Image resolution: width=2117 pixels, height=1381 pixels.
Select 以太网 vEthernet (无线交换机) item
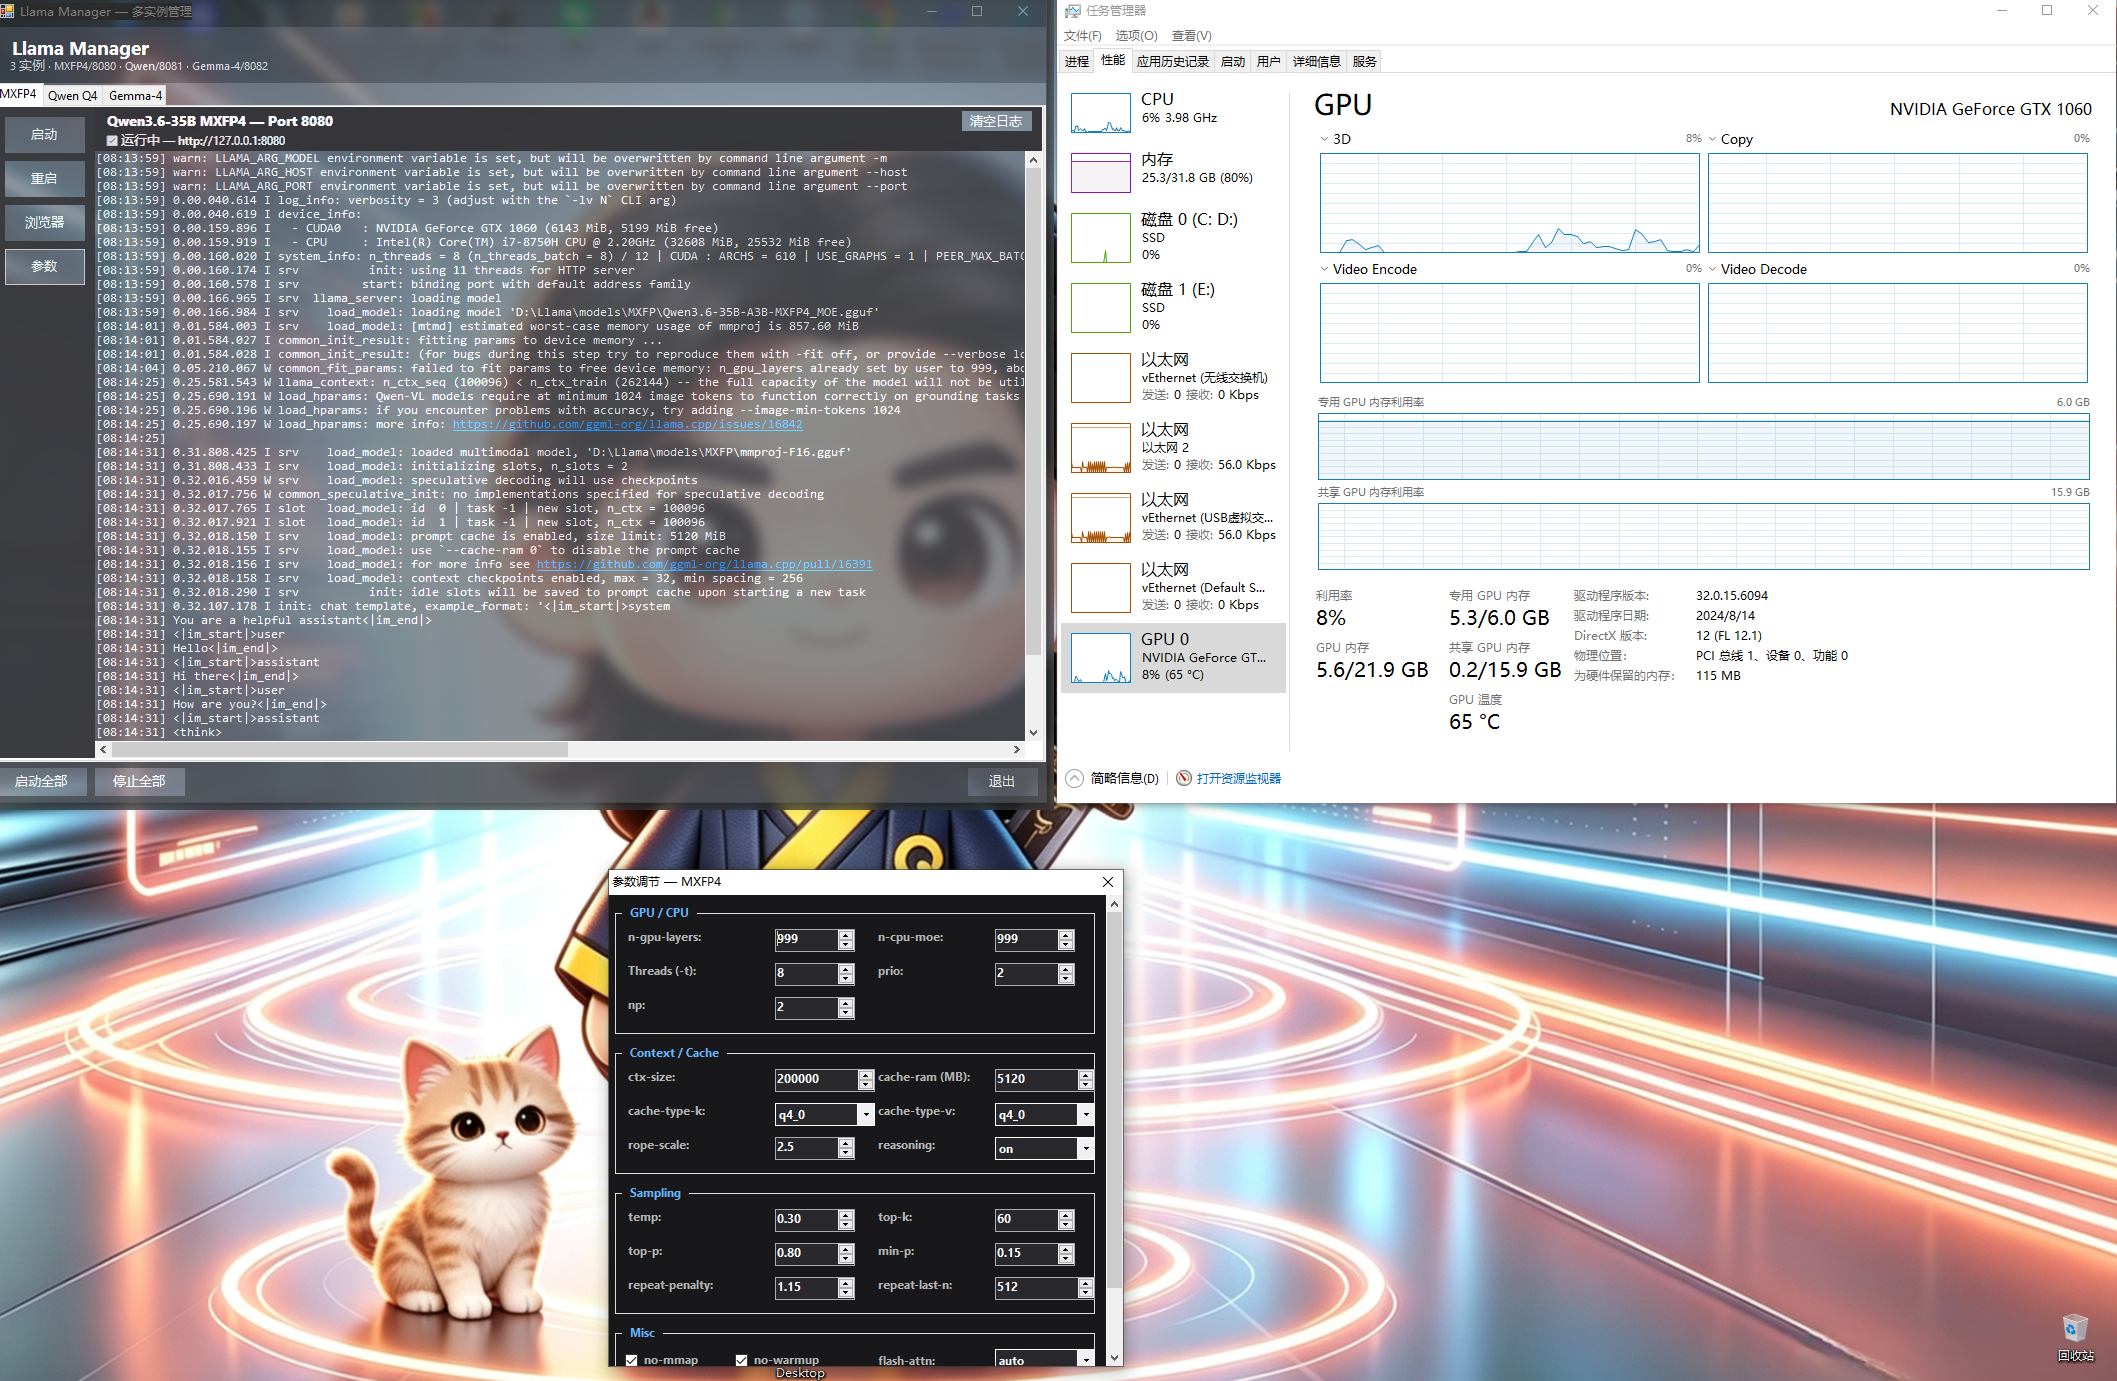point(1173,377)
